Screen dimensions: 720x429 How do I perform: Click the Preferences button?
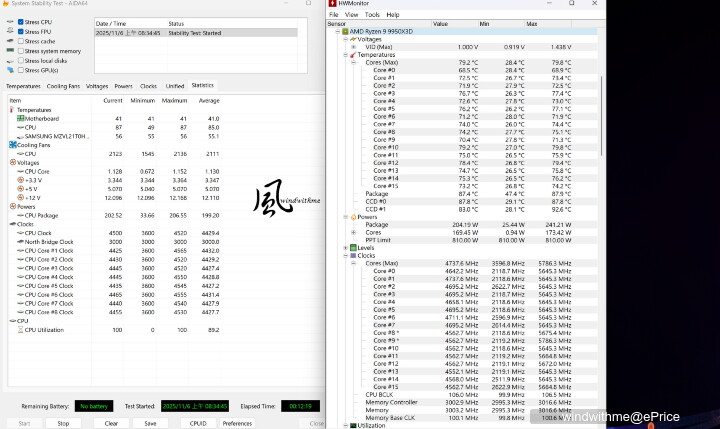coord(237,423)
